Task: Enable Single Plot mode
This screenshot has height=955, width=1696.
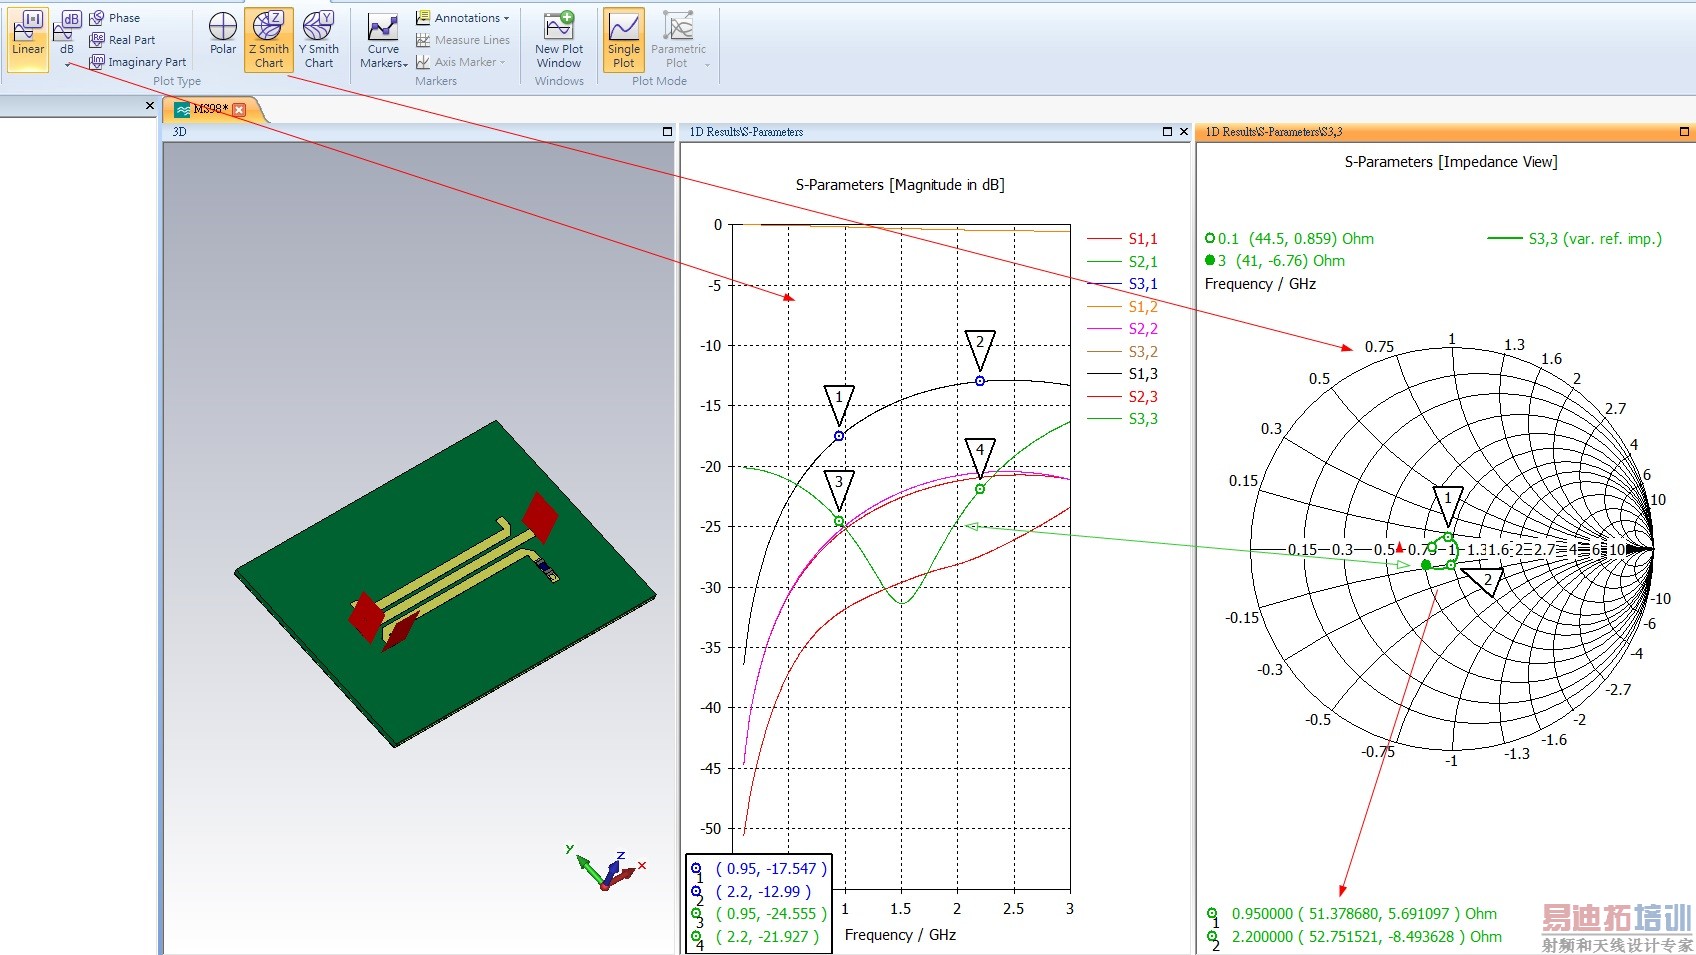Action: tap(624, 40)
